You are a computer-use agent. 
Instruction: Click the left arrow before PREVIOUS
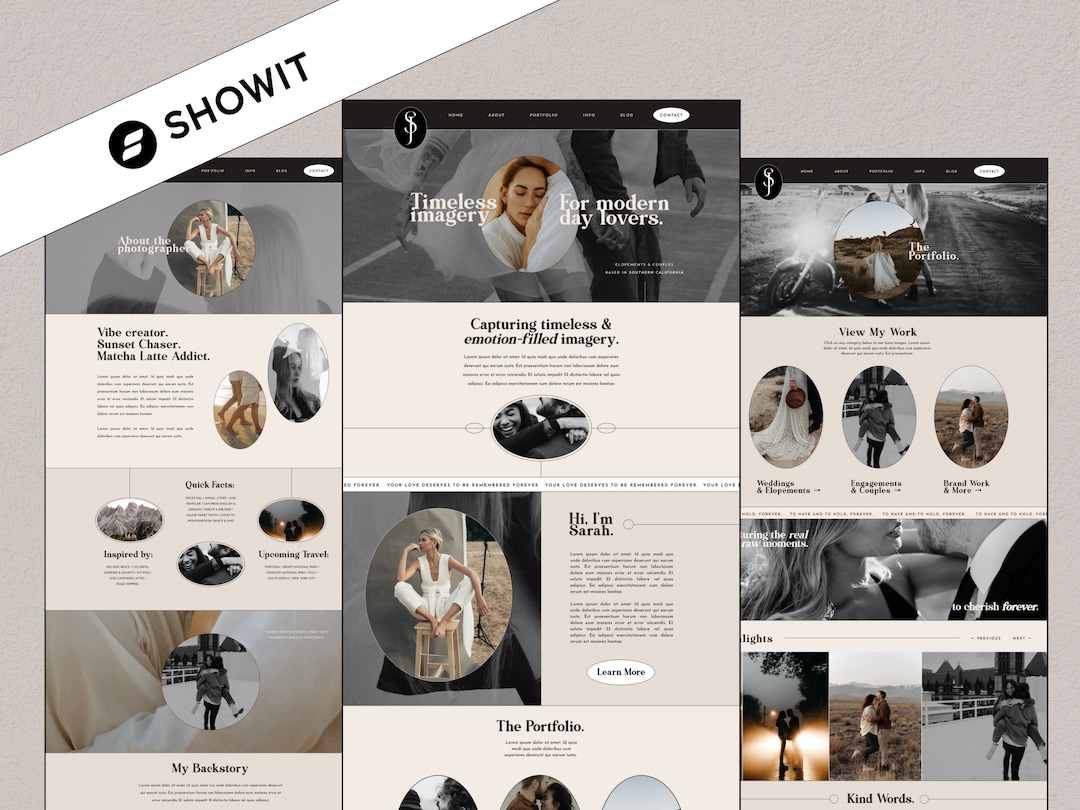(972, 637)
